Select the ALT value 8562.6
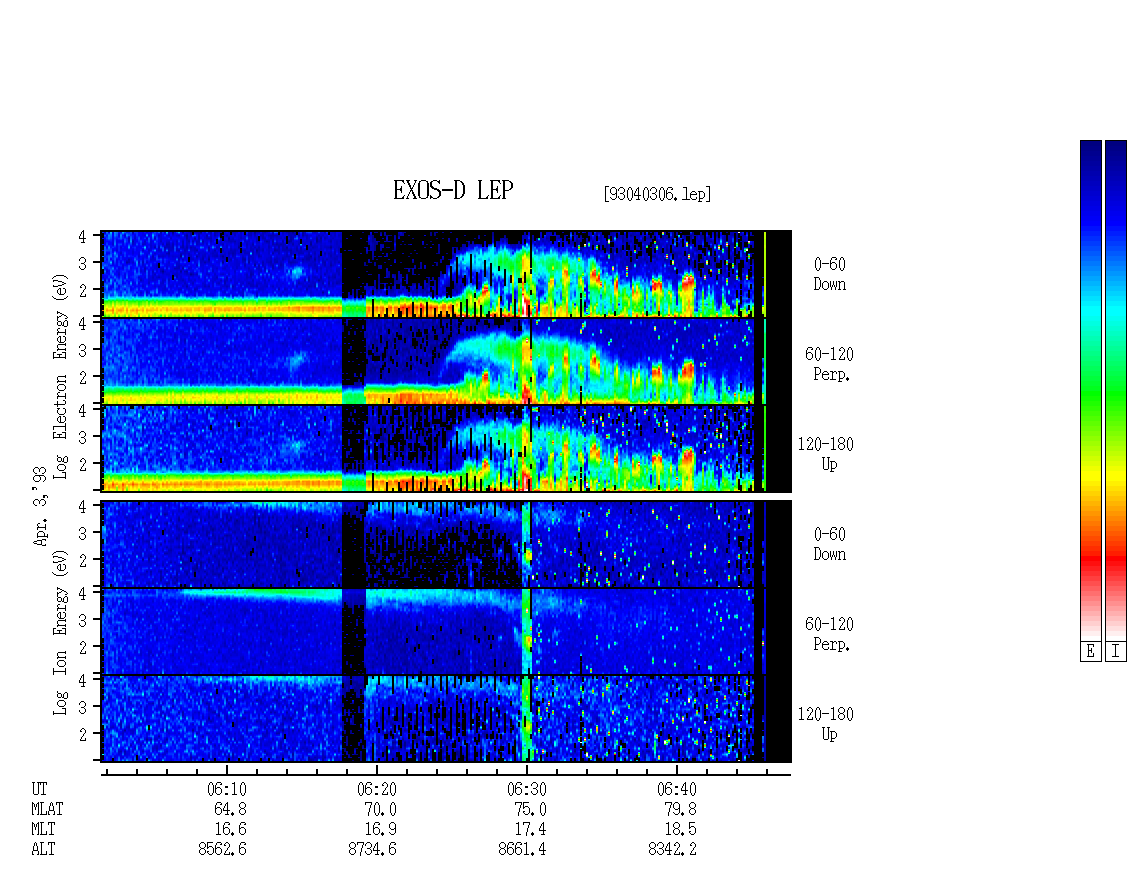 click(x=222, y=849)
